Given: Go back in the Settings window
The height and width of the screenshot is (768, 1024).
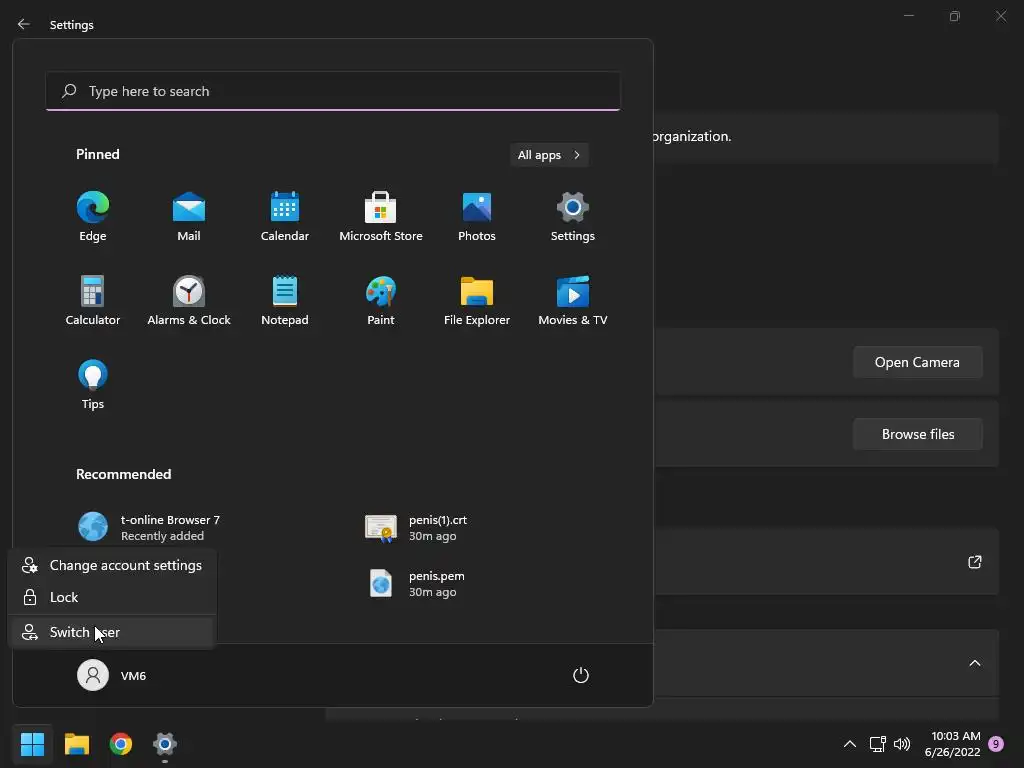Looking at the screenshot, I should click(24, 24).
